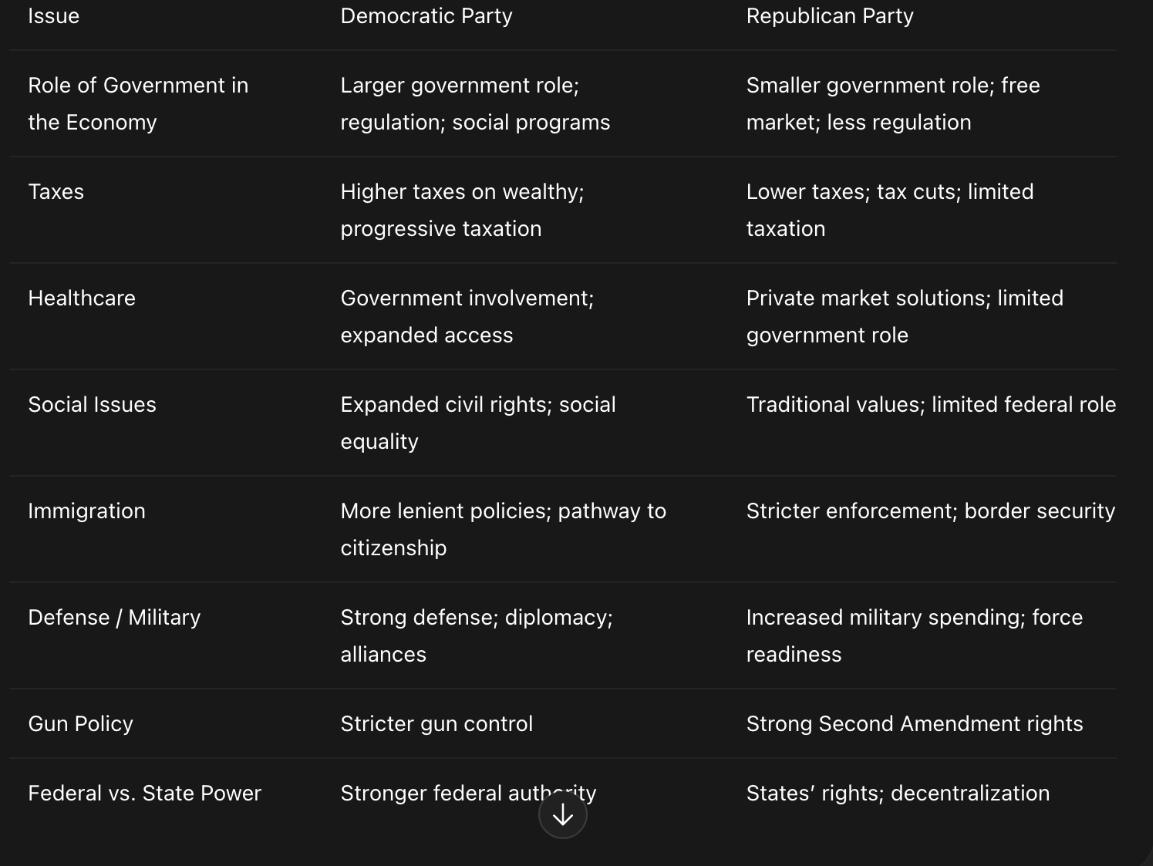1153x866 pixels.
Task: Click the "Stricter gun control" cell
Action: pyautogui.click(x=436, y=724)
